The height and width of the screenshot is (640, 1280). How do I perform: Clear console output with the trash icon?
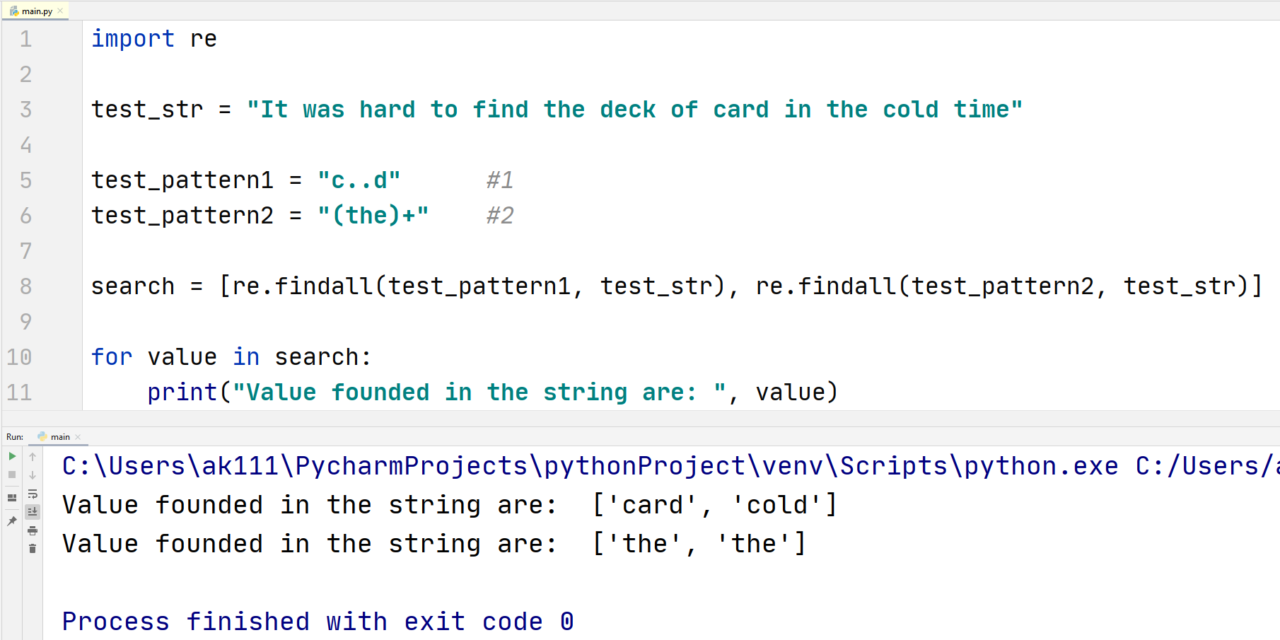(x=32, y=549)
